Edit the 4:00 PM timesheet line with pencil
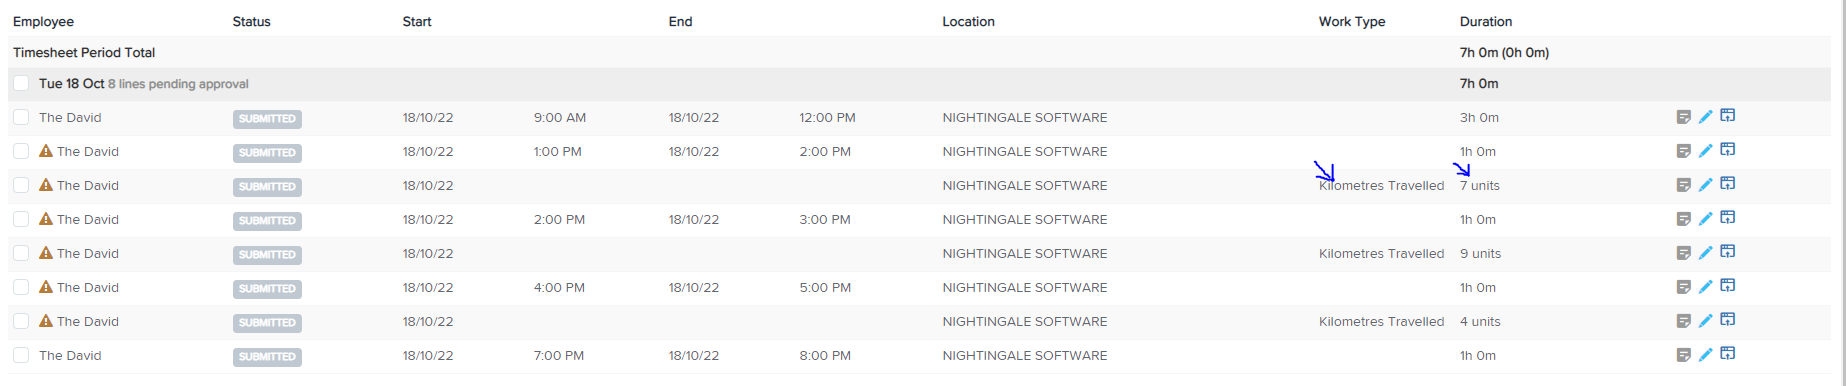This screenshot has height=386, width=1846. pyautogui.click(x=1706, y=288)
